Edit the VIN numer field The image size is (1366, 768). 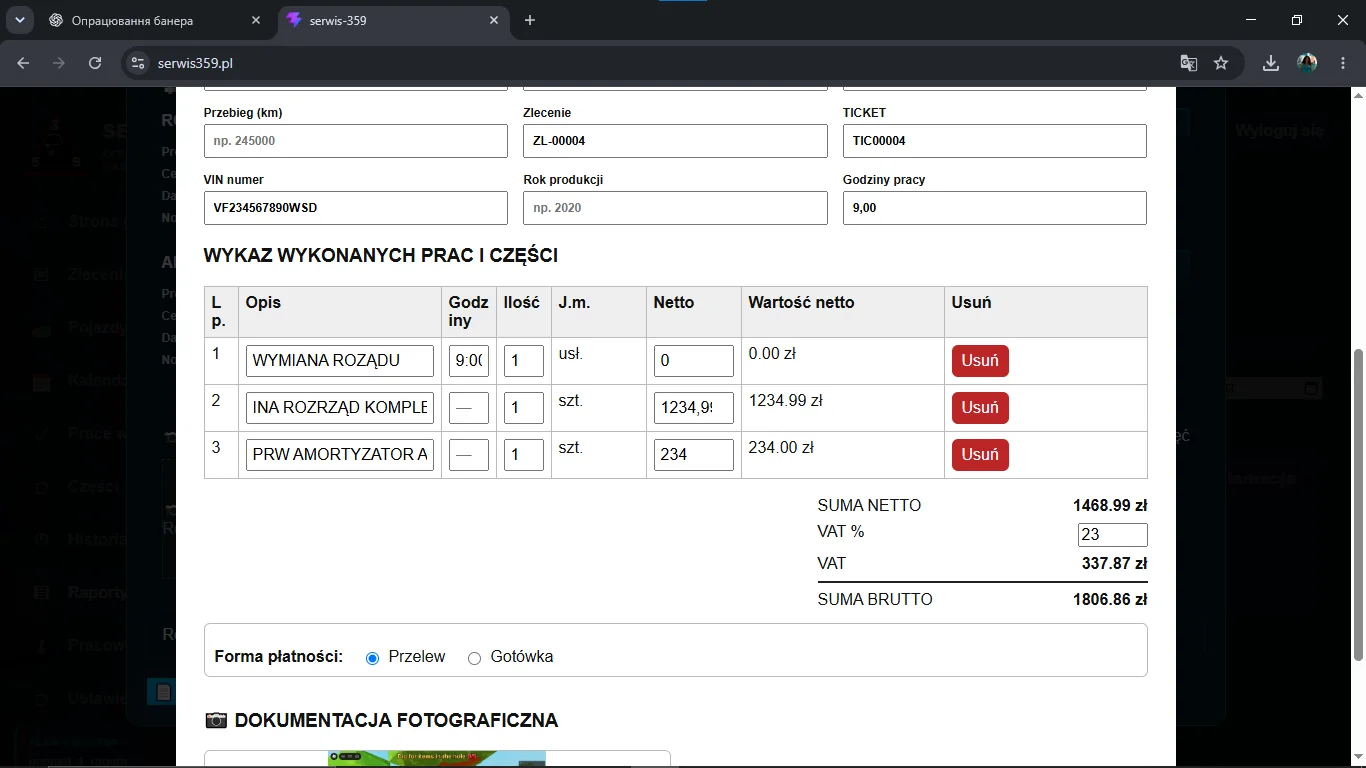tap(356, 208)
